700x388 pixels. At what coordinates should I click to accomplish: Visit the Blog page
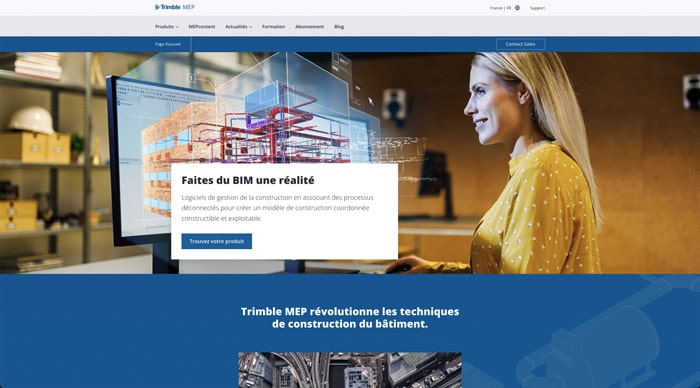(x=339, y=27)
